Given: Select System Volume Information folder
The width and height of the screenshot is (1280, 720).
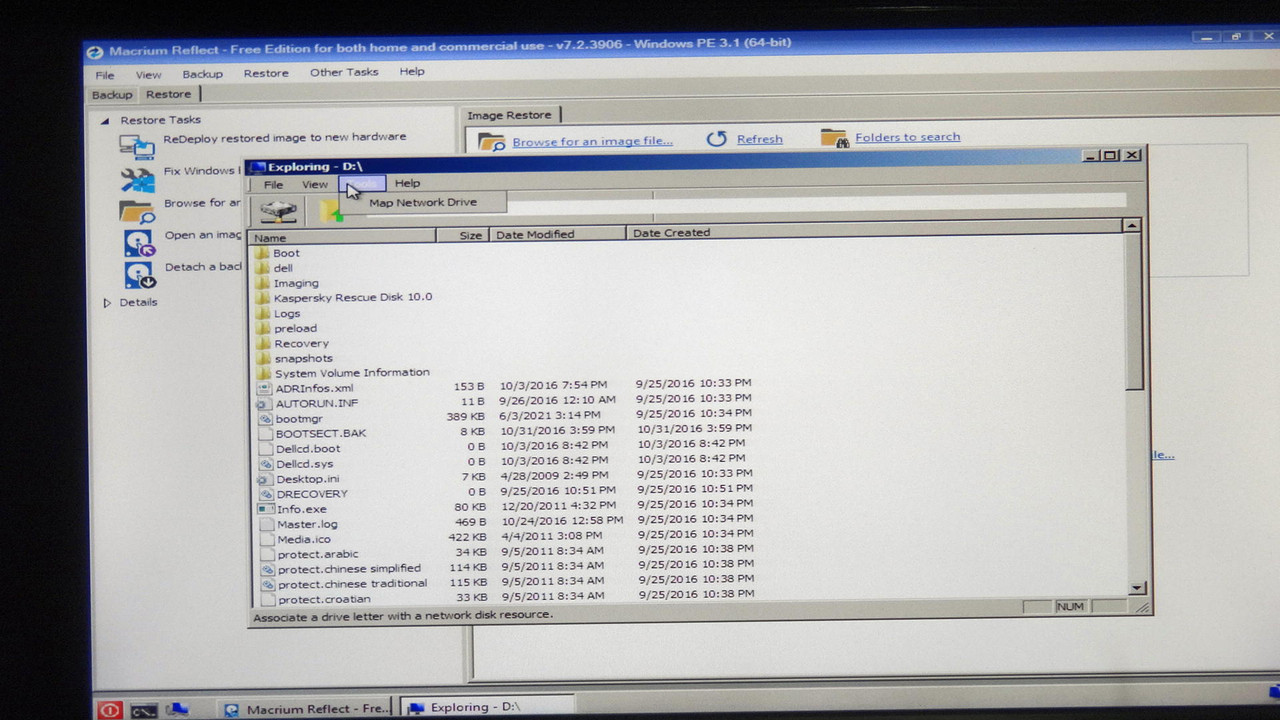Looking at the screenshot, I should (x=343, y=372).
